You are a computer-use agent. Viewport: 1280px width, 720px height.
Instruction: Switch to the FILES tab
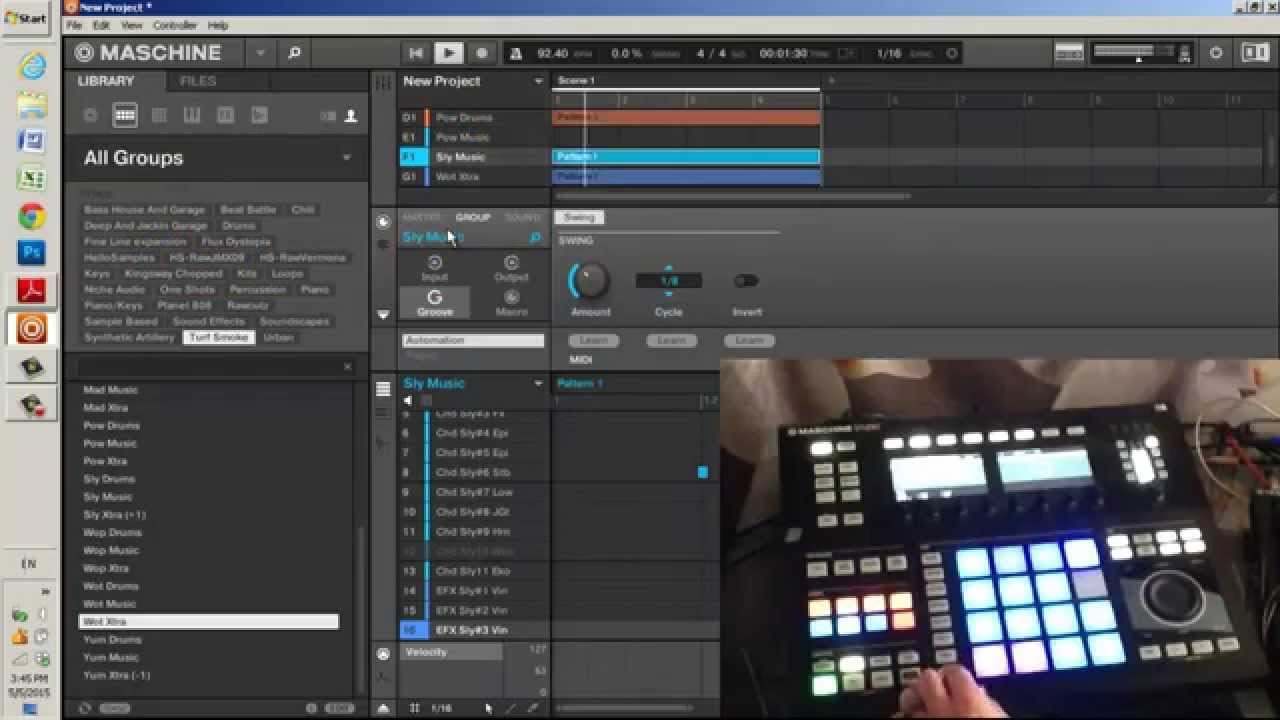(x=198, y=81)
